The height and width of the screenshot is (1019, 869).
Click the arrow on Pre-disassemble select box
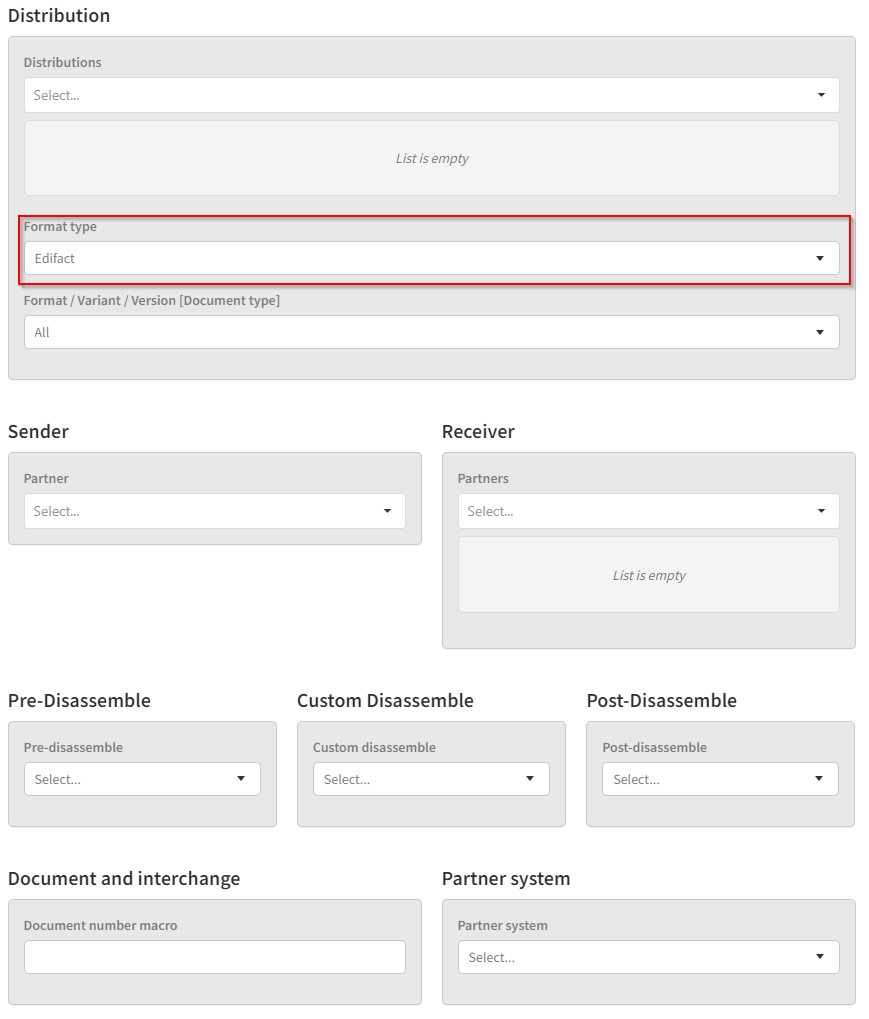(x=241, y=779)
